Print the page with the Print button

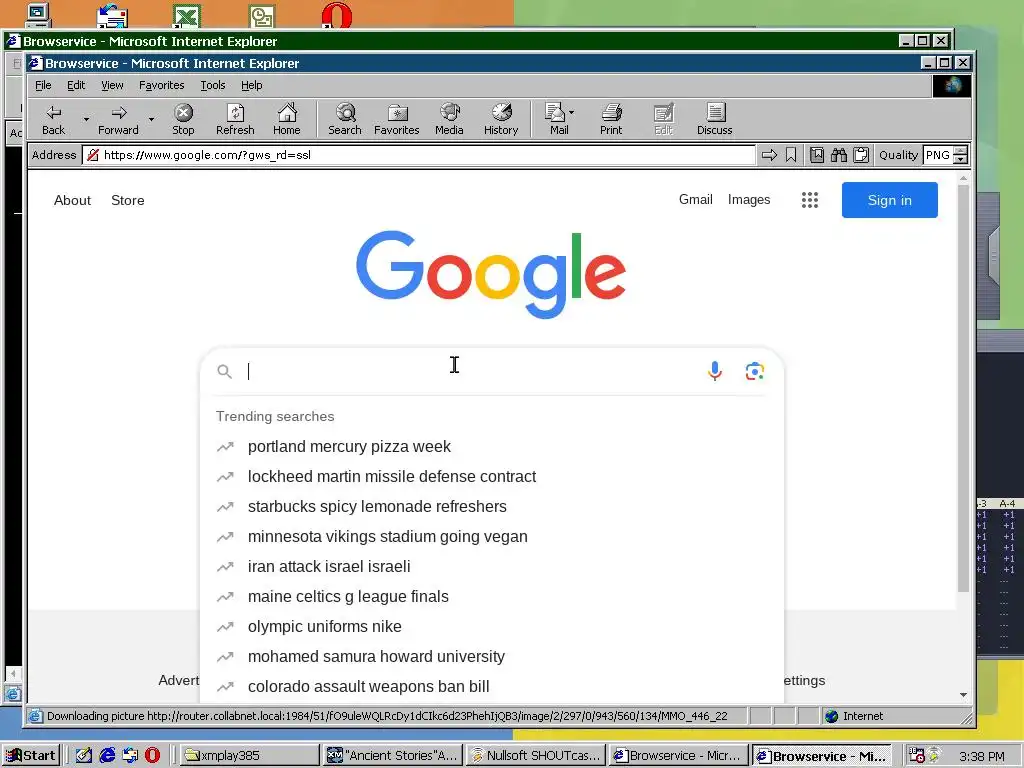(611, 119)
